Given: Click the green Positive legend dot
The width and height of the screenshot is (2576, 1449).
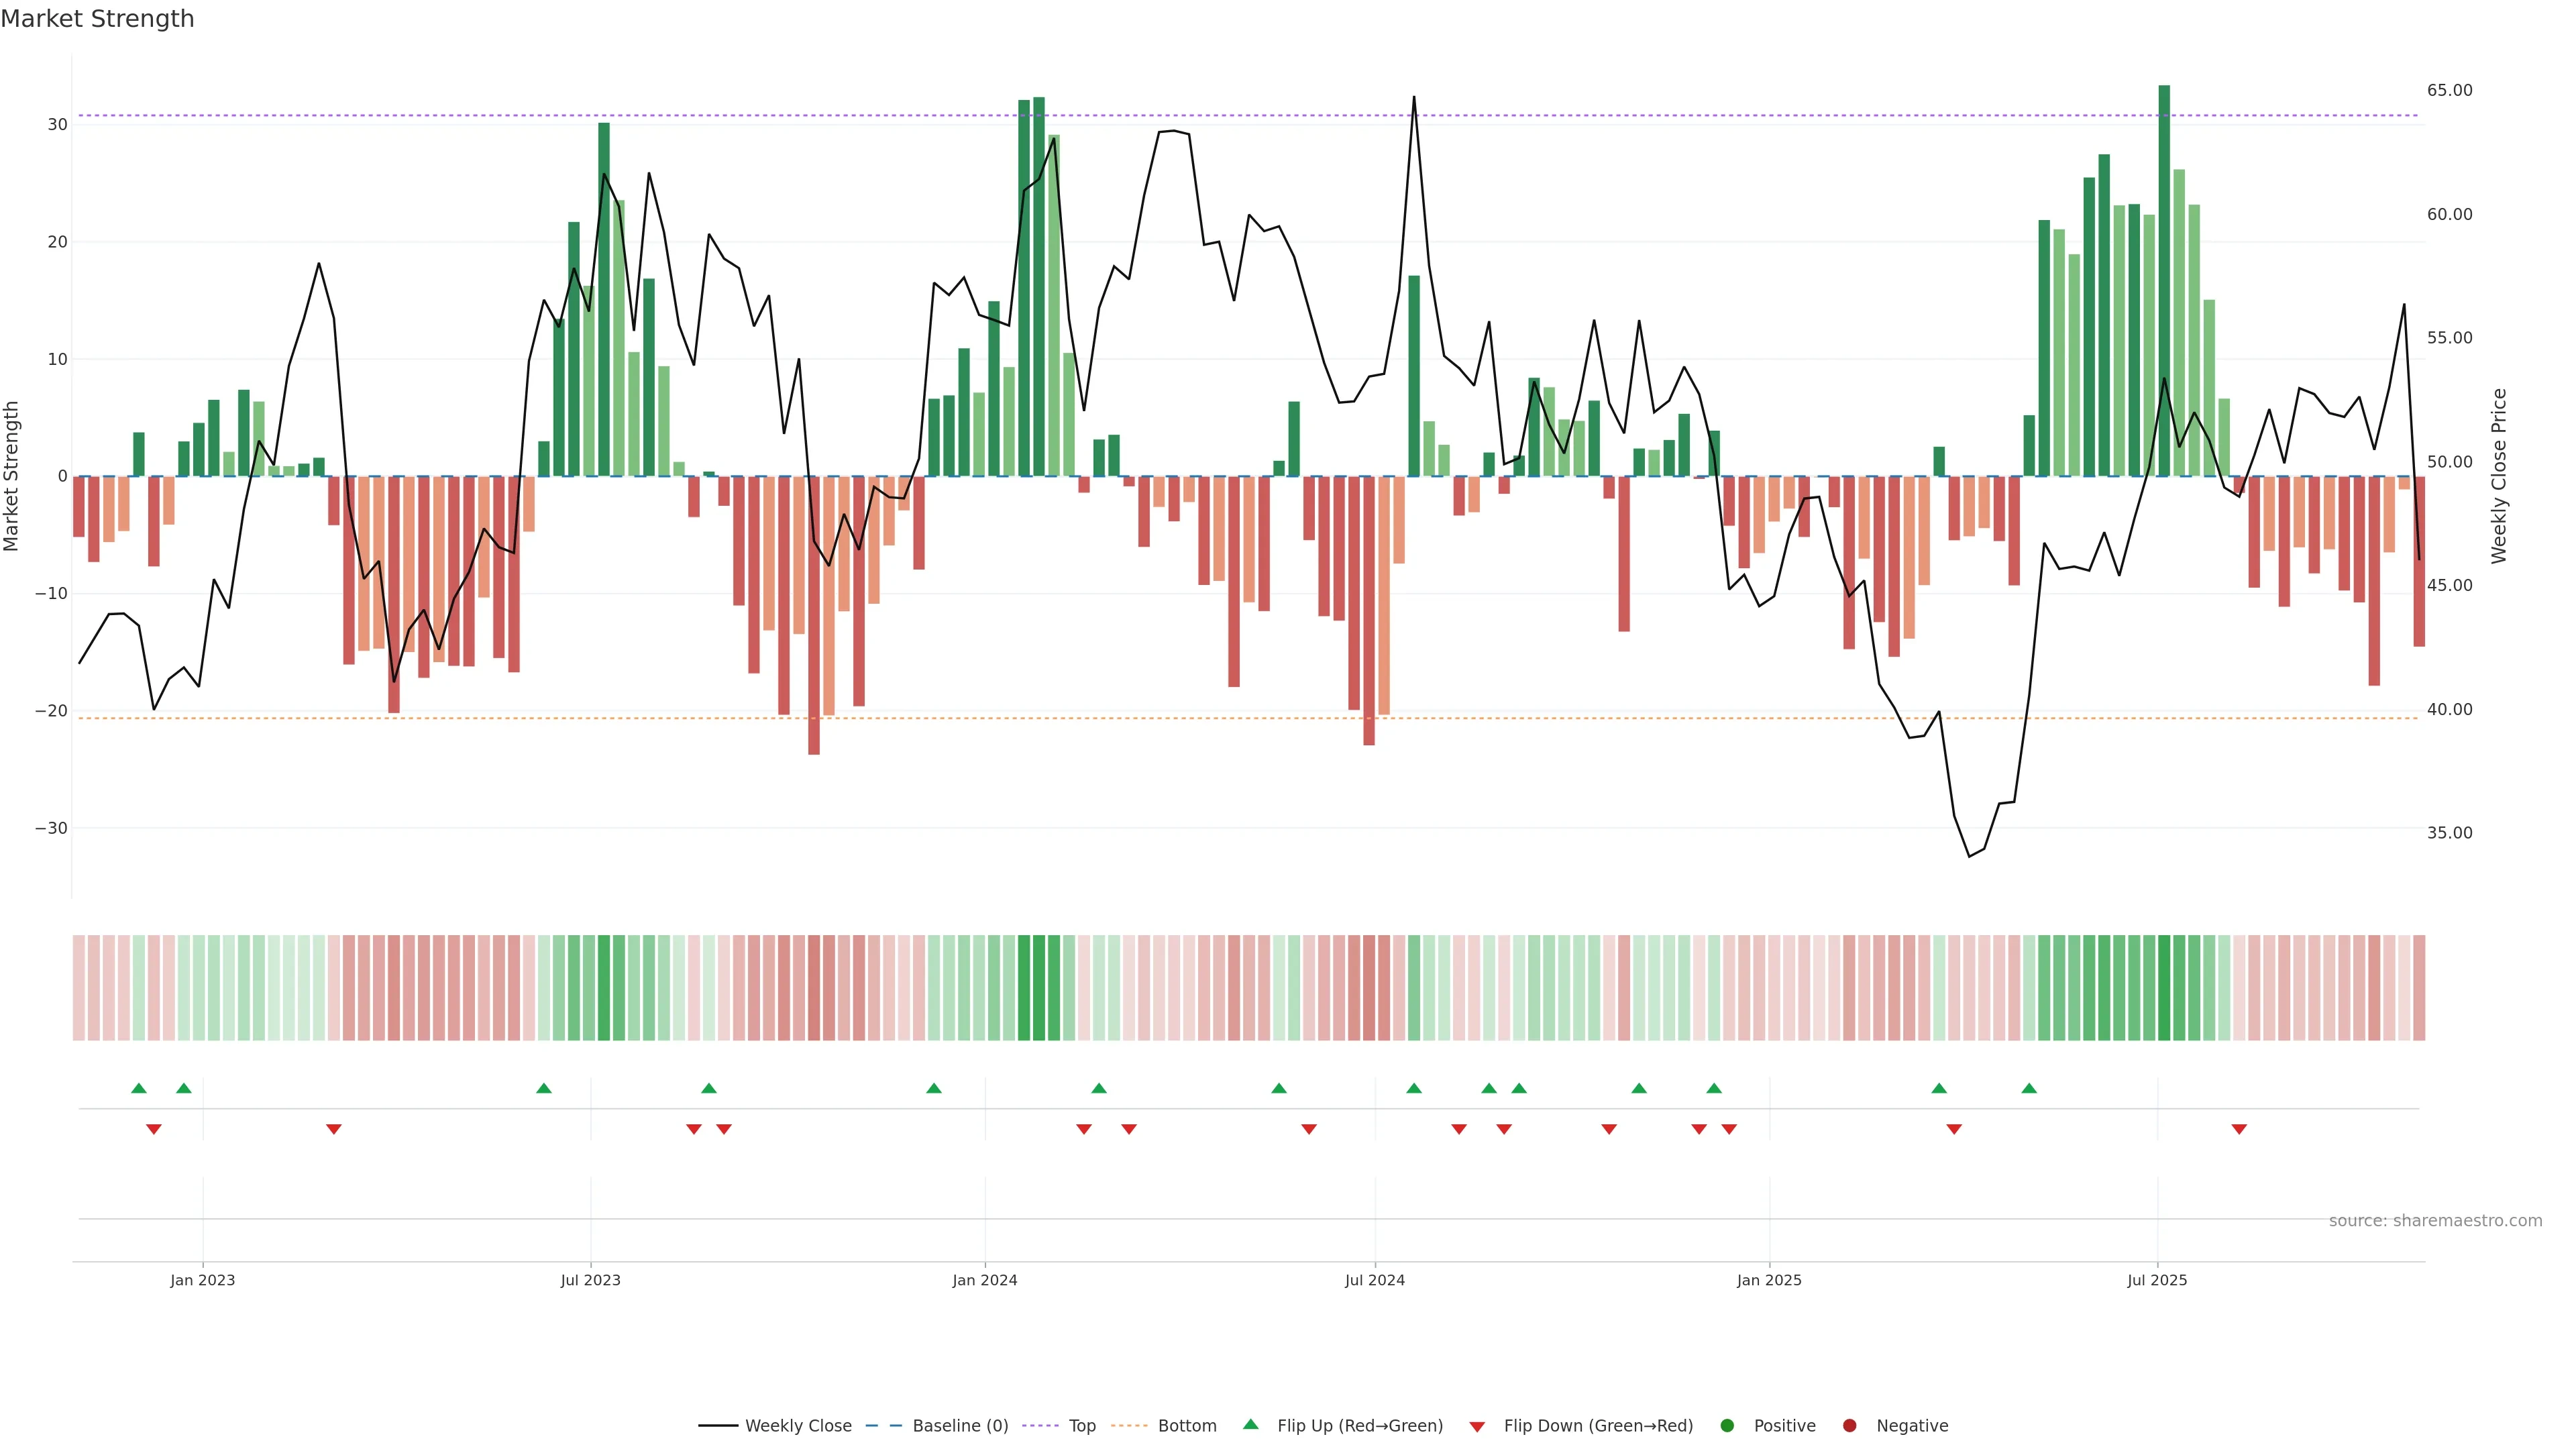Looking at the screenshot, I should [1727, 1426].
